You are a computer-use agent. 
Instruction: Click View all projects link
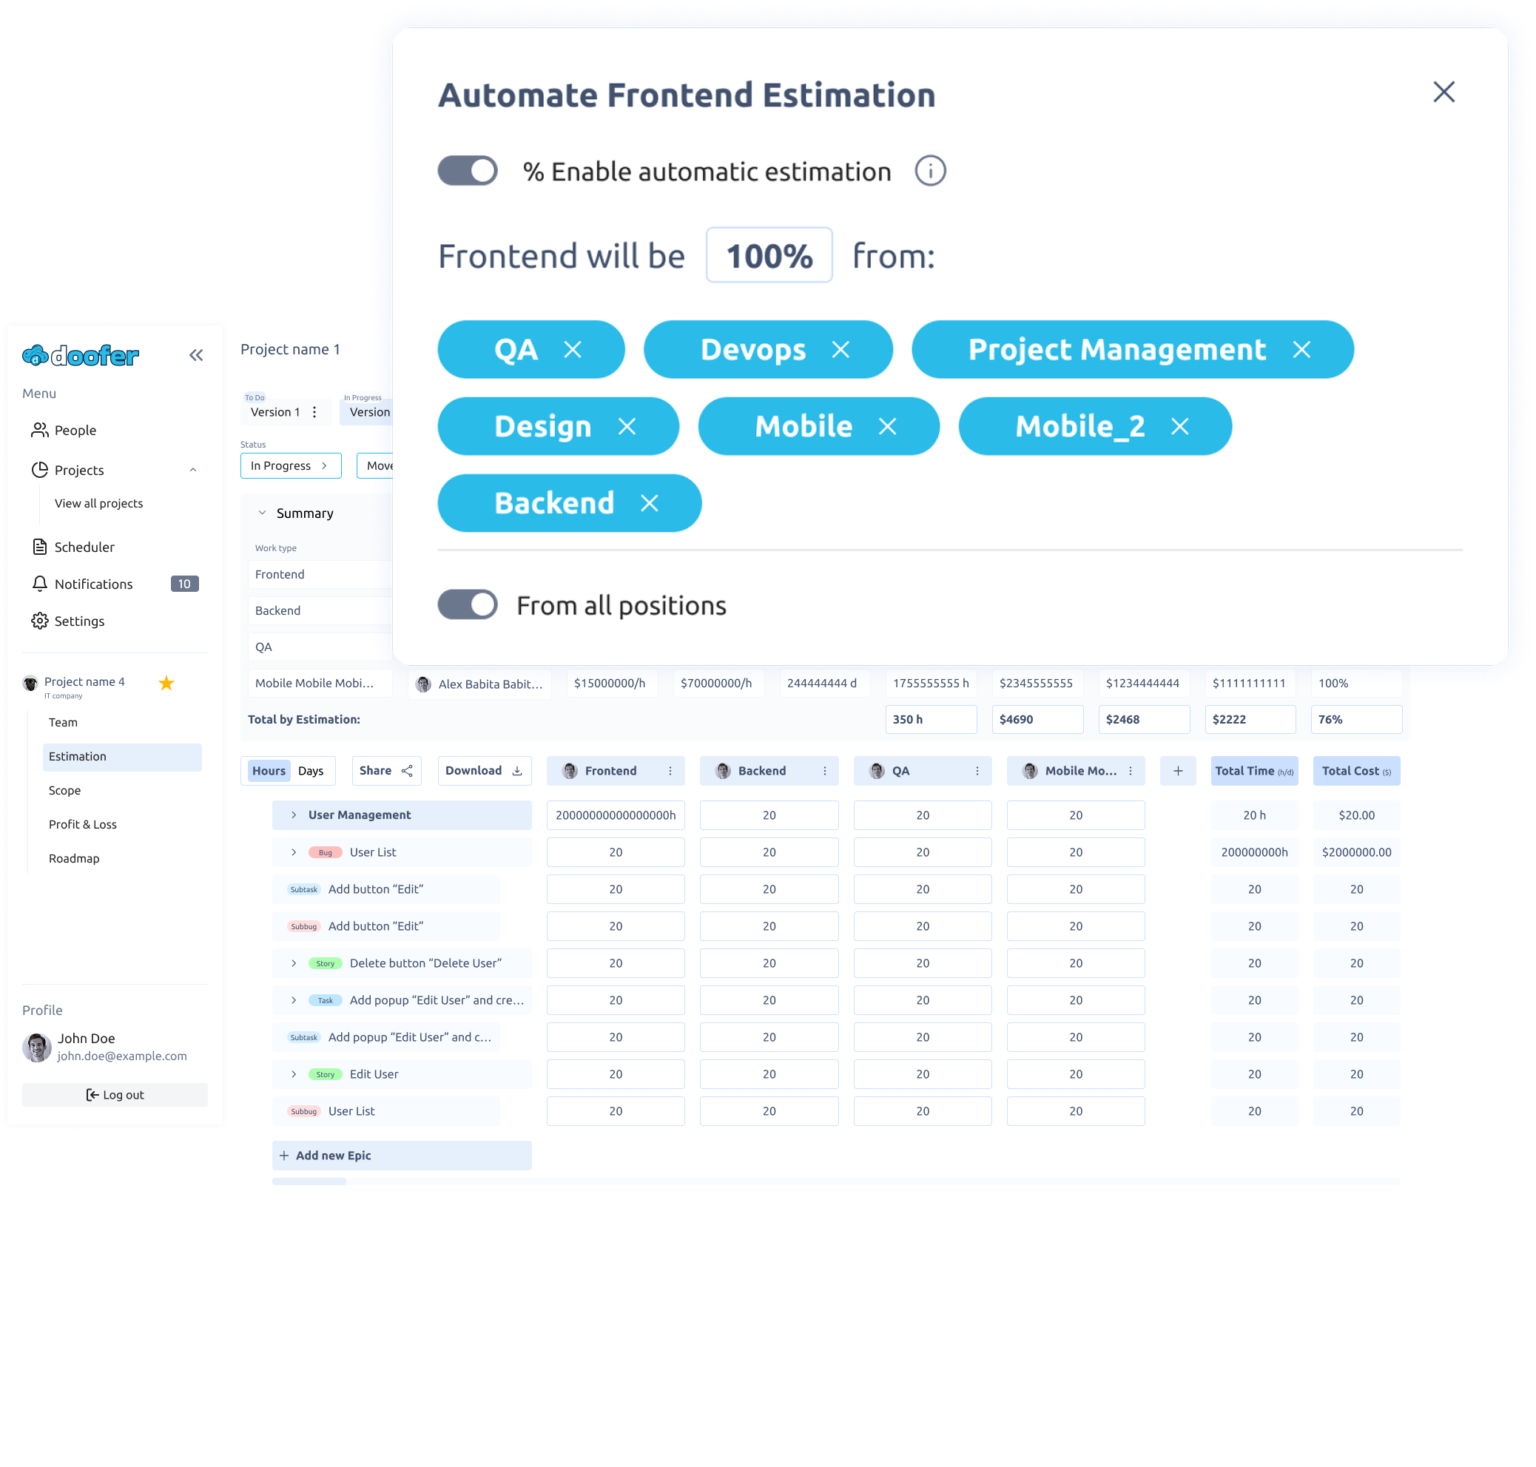click(x=98, y=503)
